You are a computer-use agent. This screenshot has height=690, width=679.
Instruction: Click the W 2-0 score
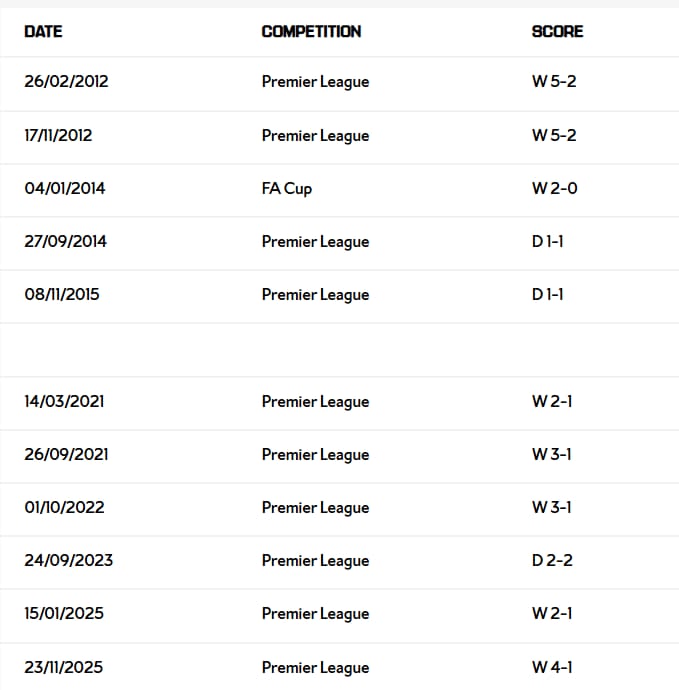pos(554,188)
